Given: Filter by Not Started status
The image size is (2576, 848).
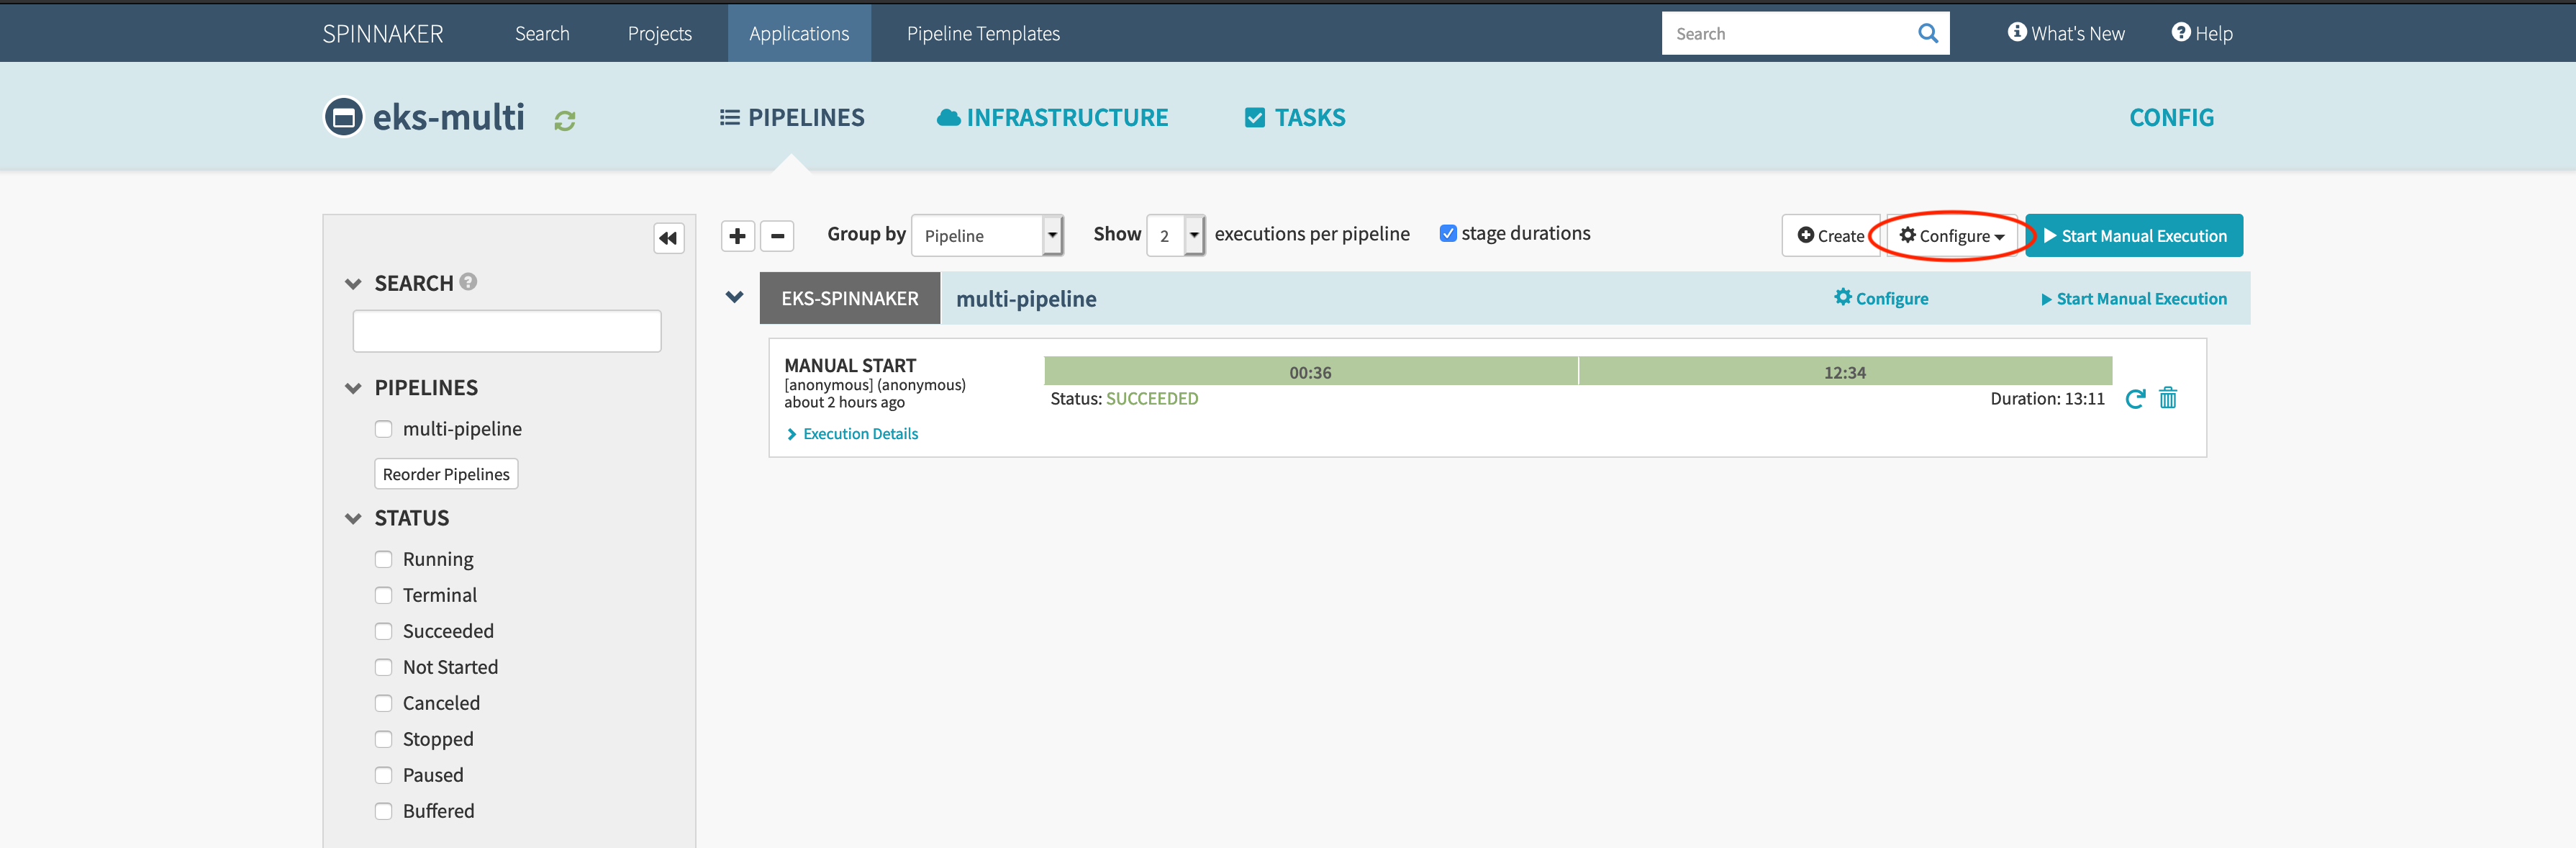Looking at the screenshot, I should coord(383,667).
